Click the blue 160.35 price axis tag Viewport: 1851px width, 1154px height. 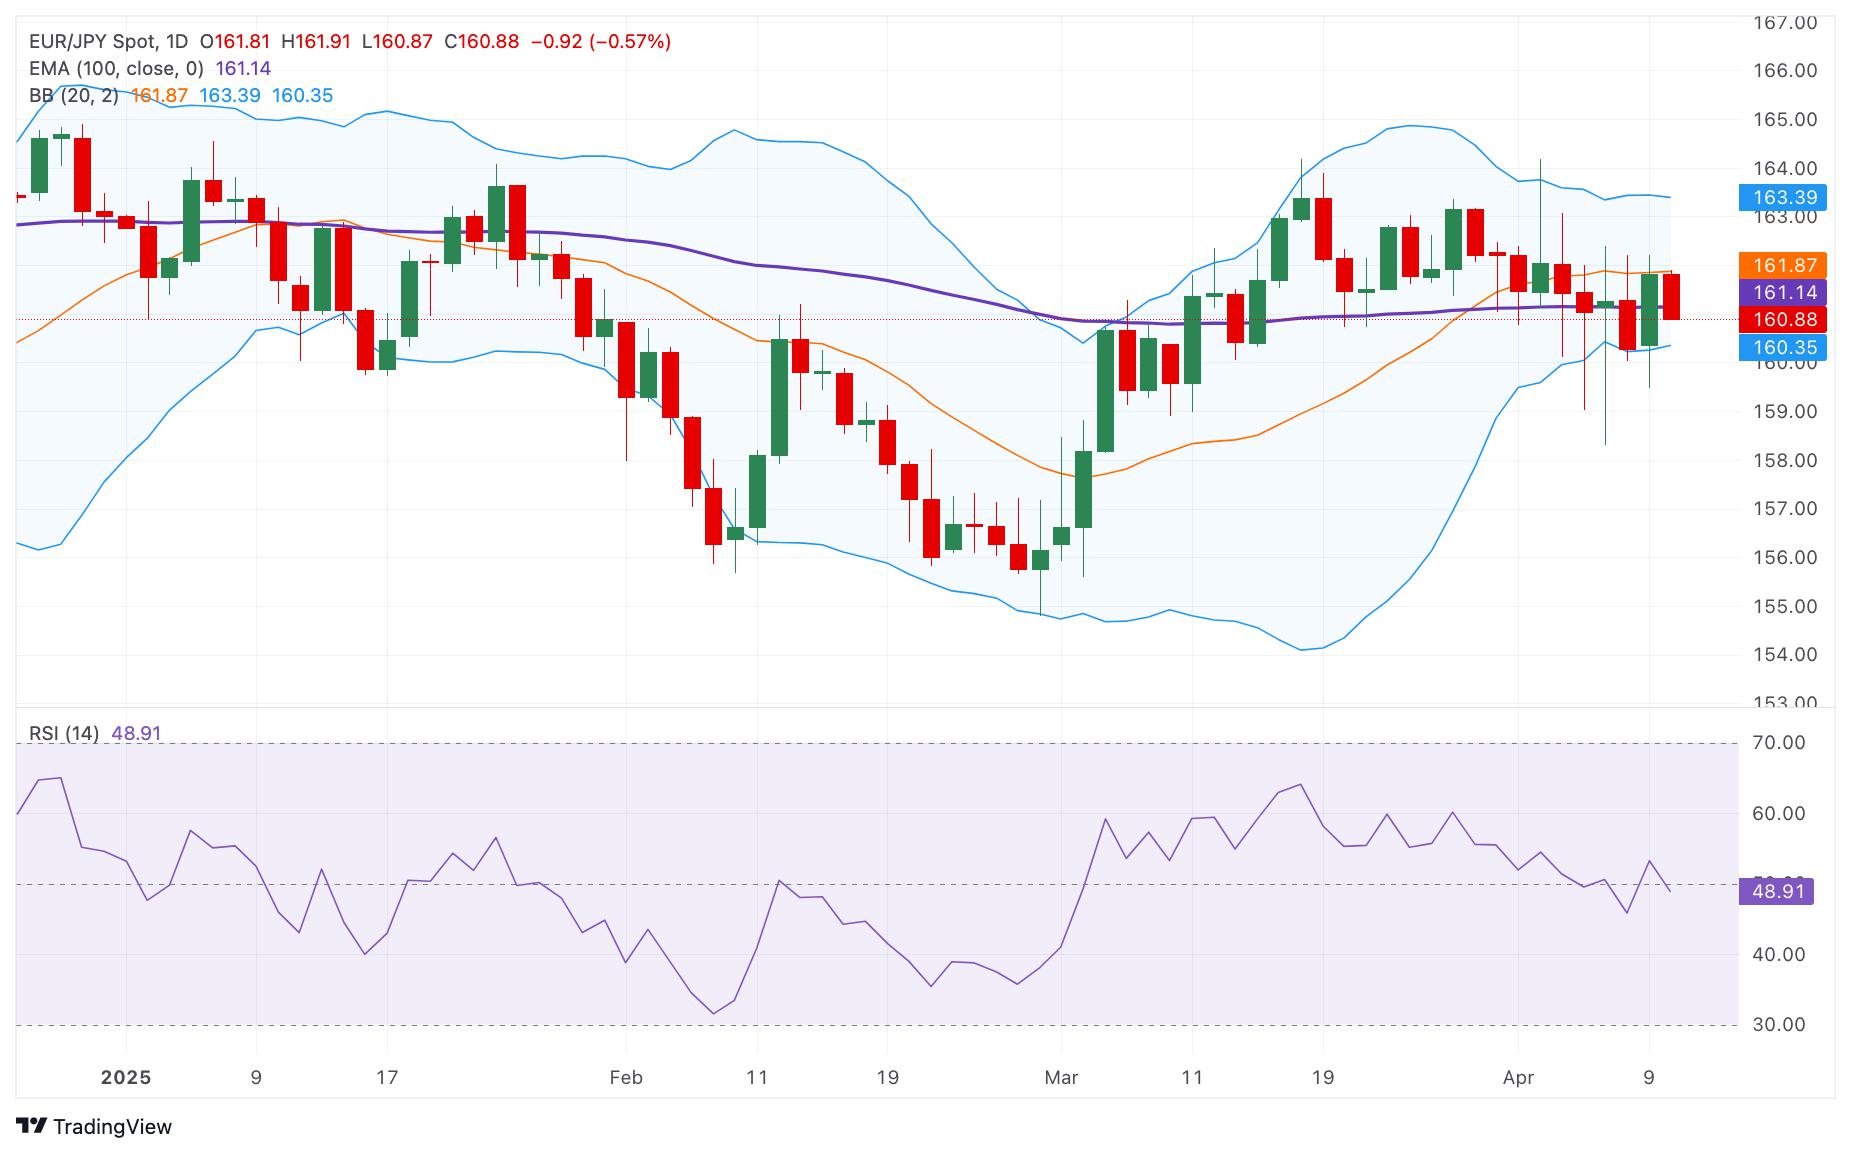coord(1783,347)
